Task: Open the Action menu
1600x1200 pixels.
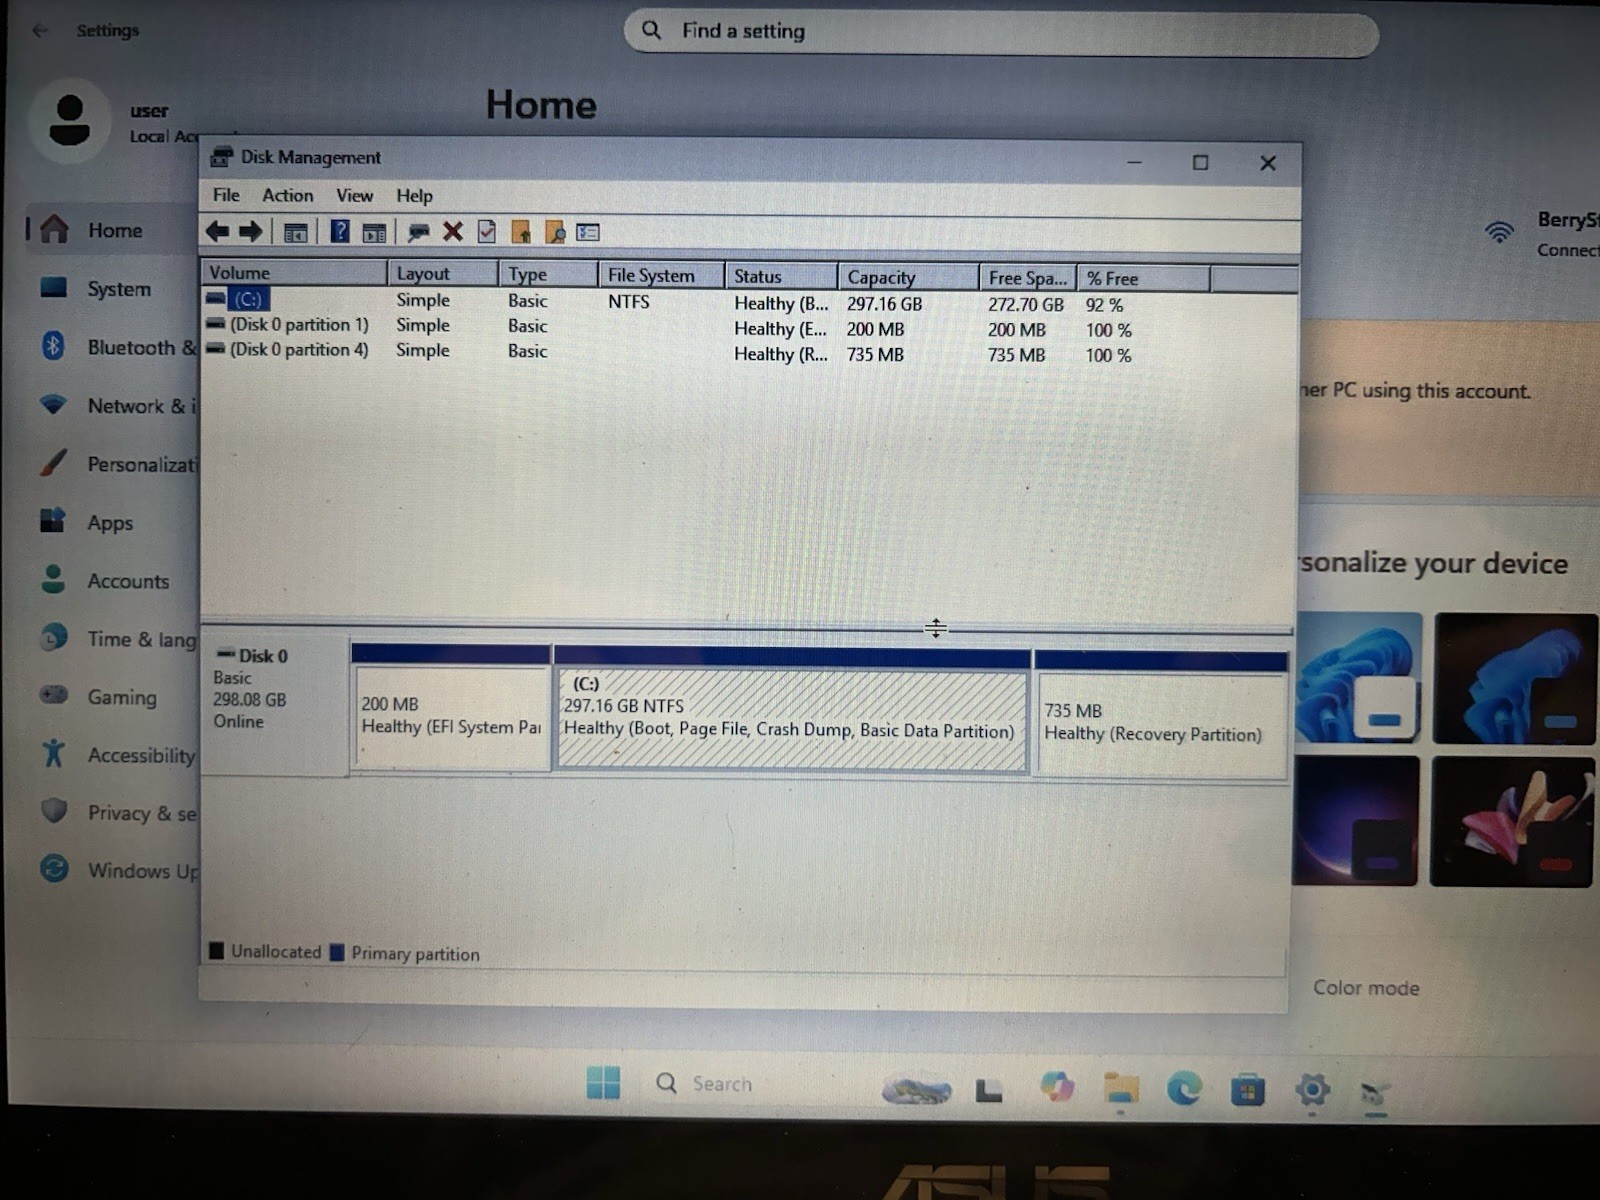Action: coord(288,195)
